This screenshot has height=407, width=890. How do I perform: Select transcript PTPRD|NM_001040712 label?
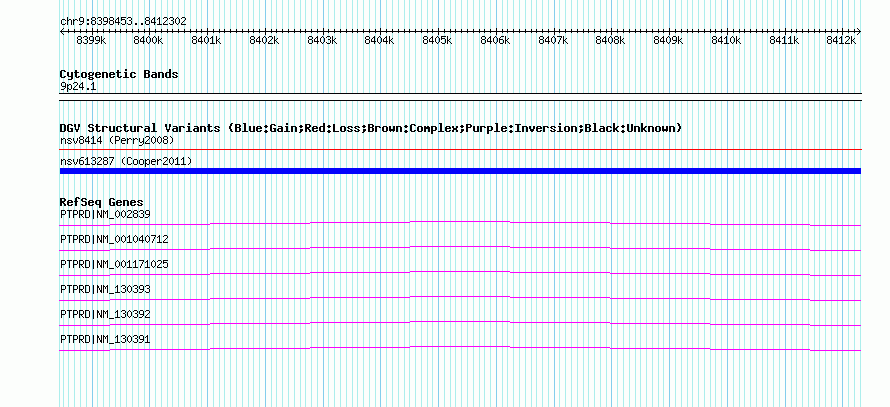click(114, 240)
